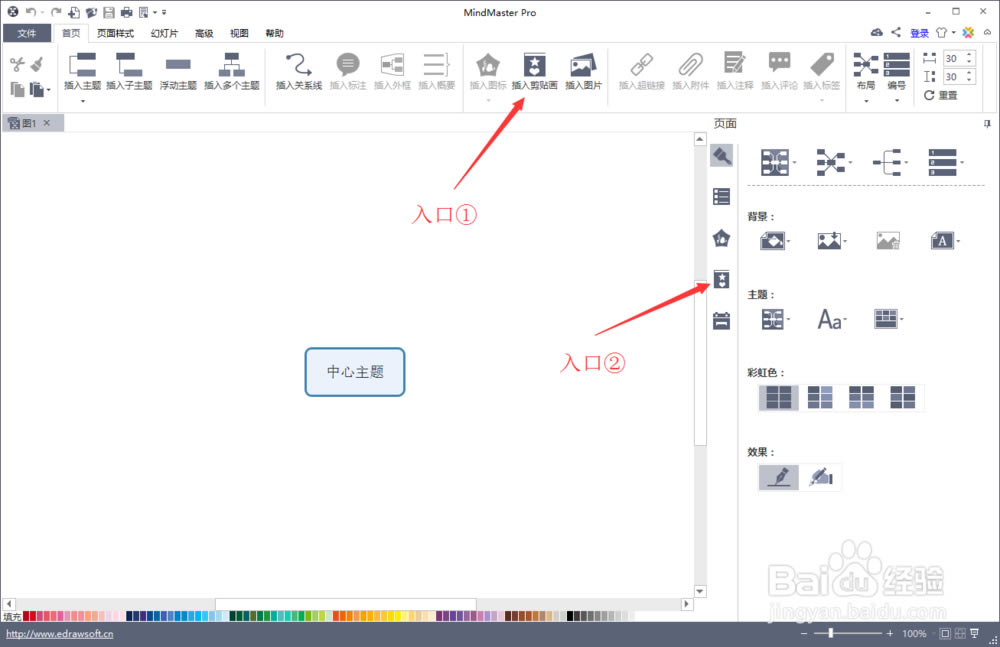This screenshot has height=647, width=1000.
Task: Click the 登录 (Login) link
Action: (919, 32)
